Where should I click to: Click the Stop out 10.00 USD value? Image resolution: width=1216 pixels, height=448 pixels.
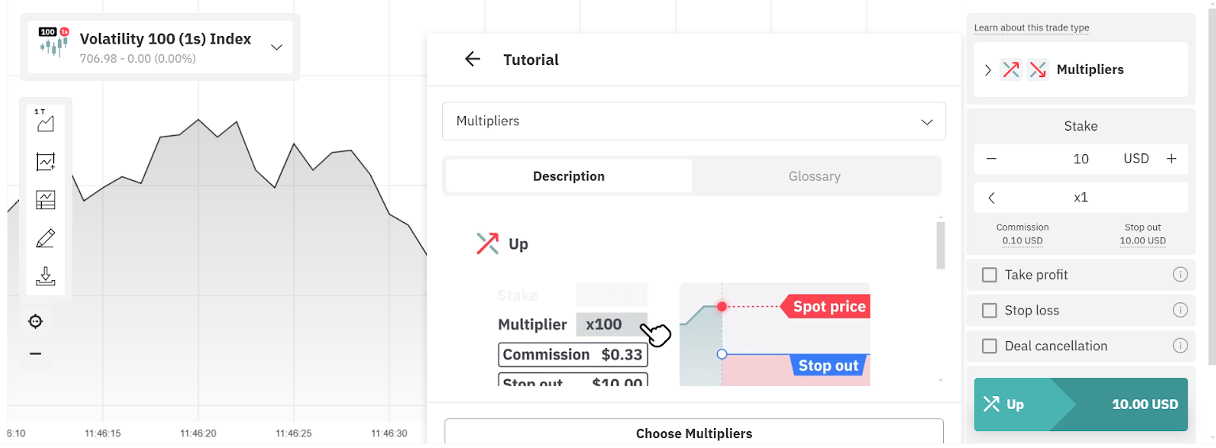(1142, 240)
